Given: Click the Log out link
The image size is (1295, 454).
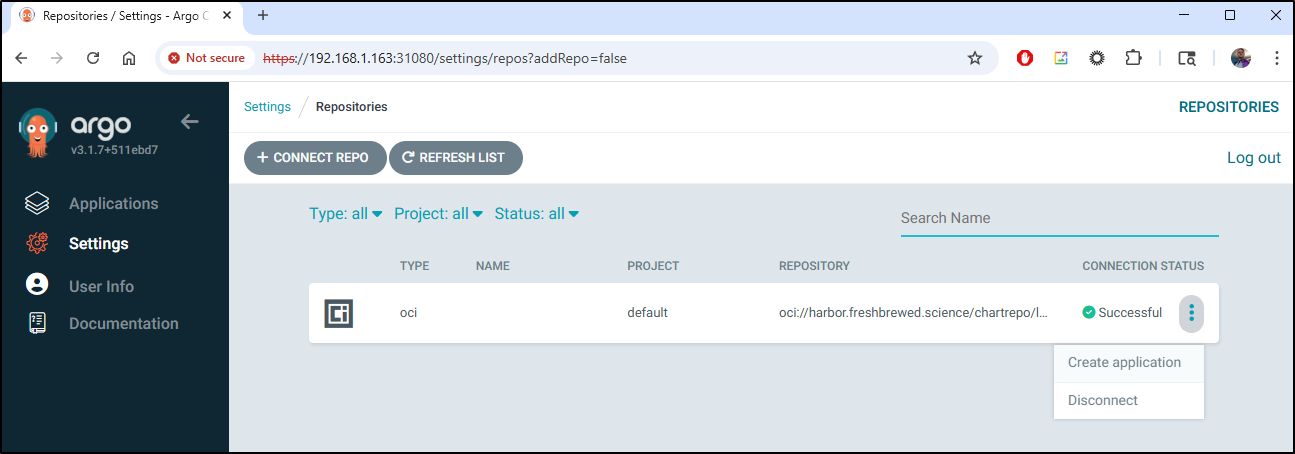Looking at the screenshot, I should click(1253, 158).
